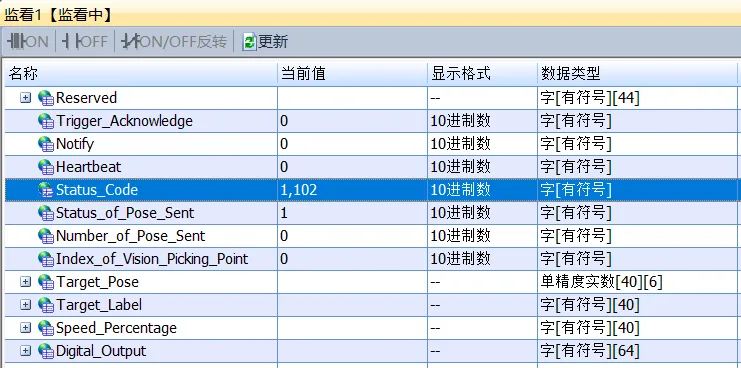Select the Target_Label row name

click(99, 305)
